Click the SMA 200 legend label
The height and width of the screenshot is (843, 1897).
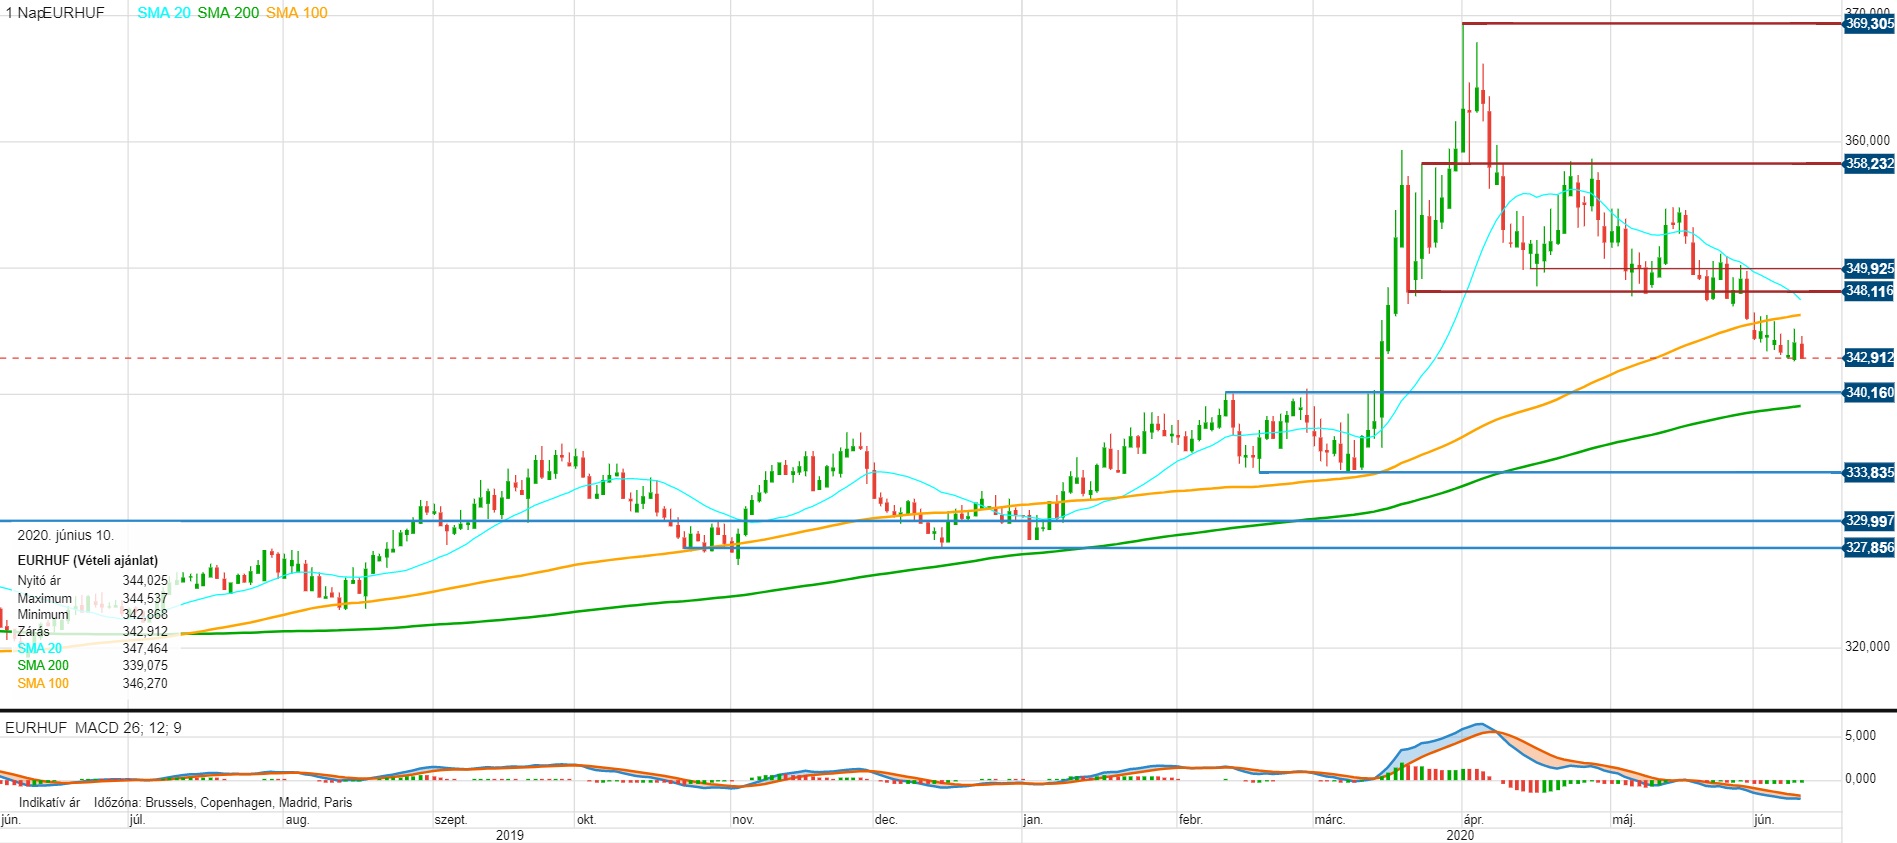coord(228,13)
